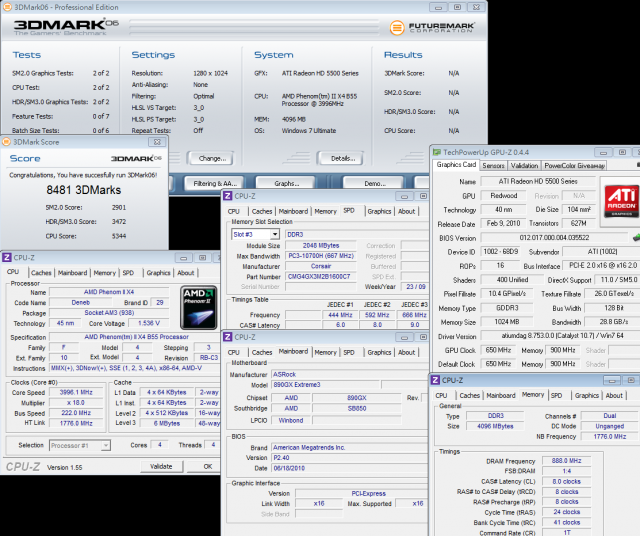
Task: Switch to the GPU-Z Sensors tab
Action: tap(493, 165)
